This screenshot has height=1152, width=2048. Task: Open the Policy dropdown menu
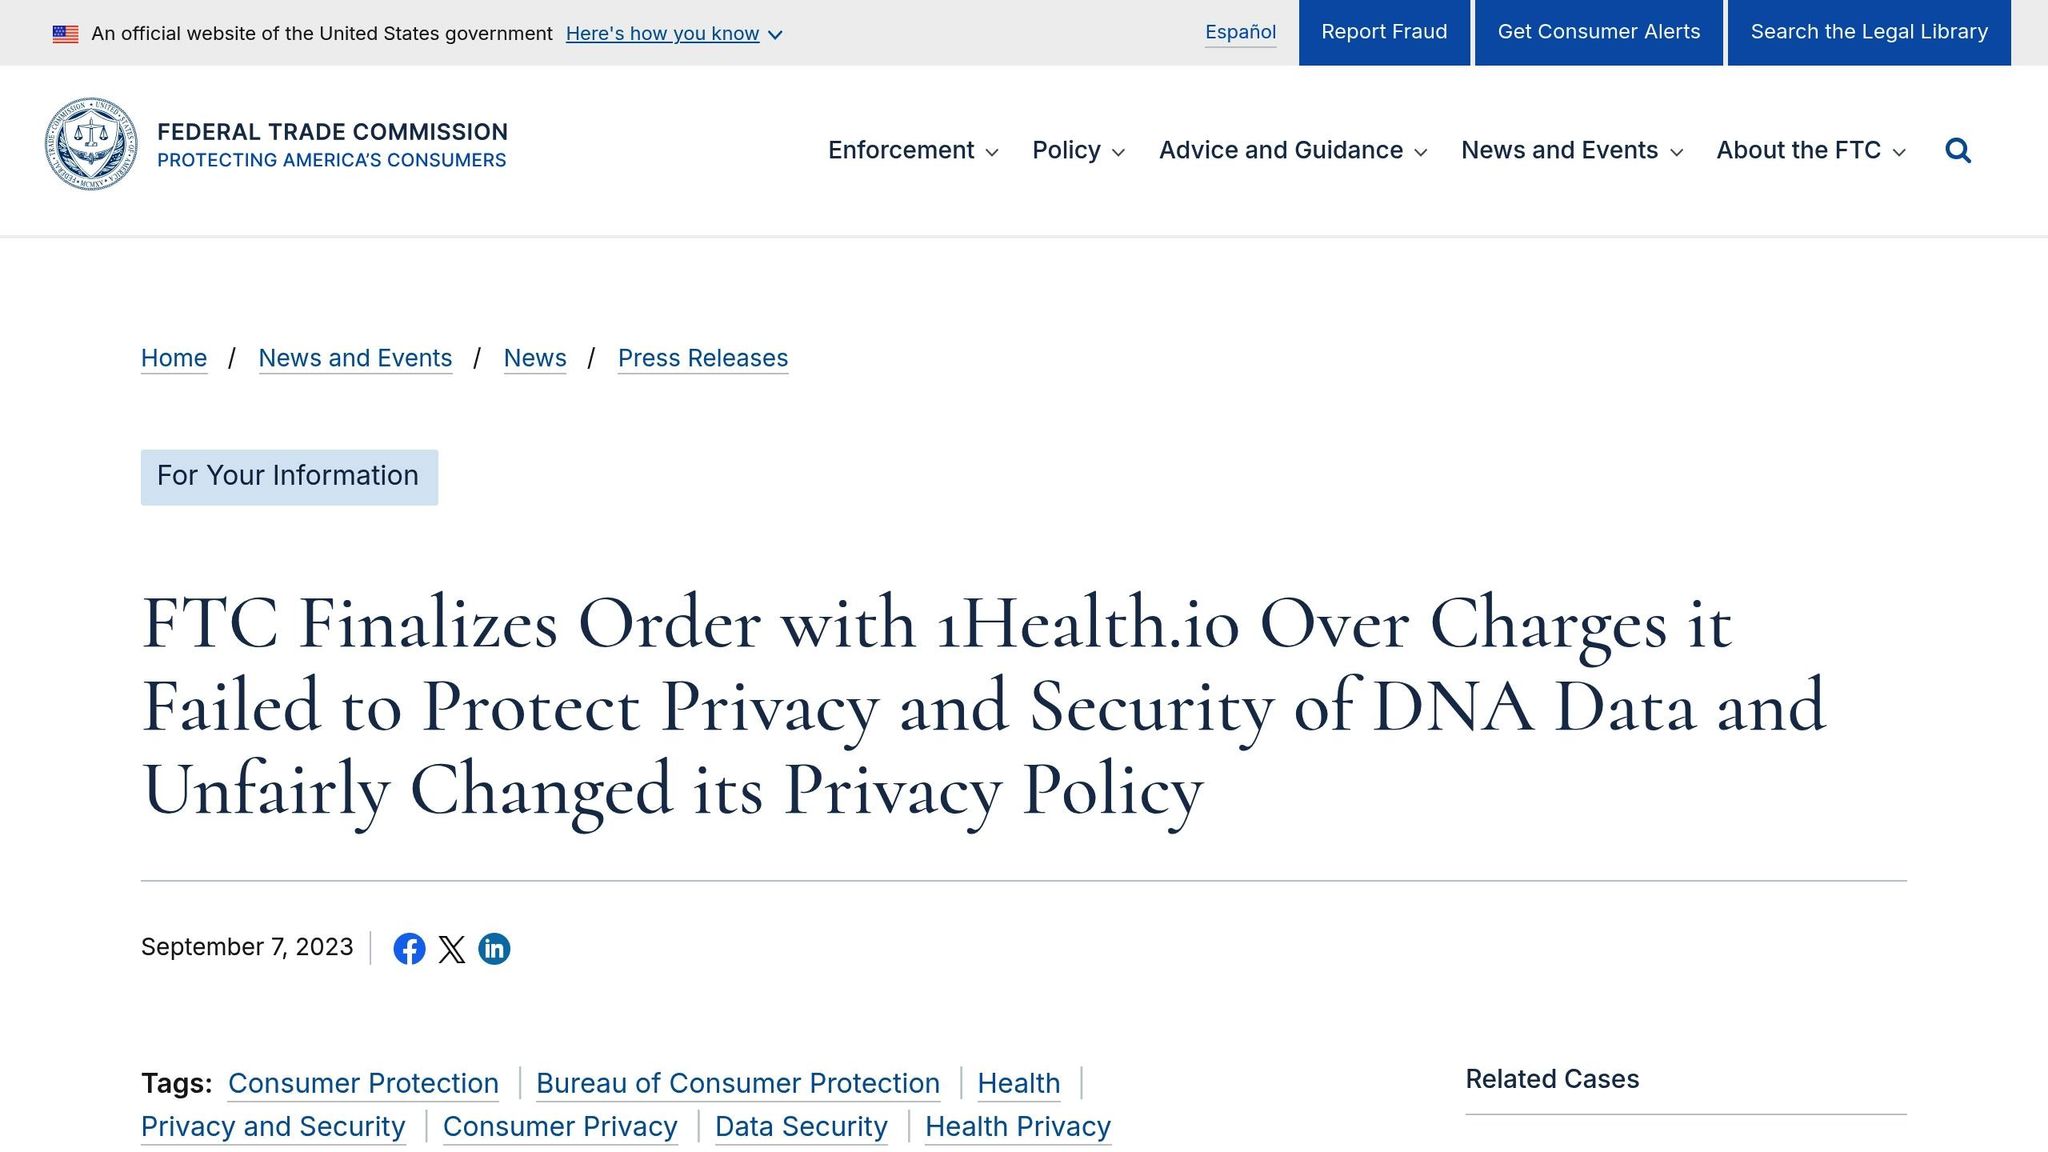pyautogui.click(x=1078, y=151)
